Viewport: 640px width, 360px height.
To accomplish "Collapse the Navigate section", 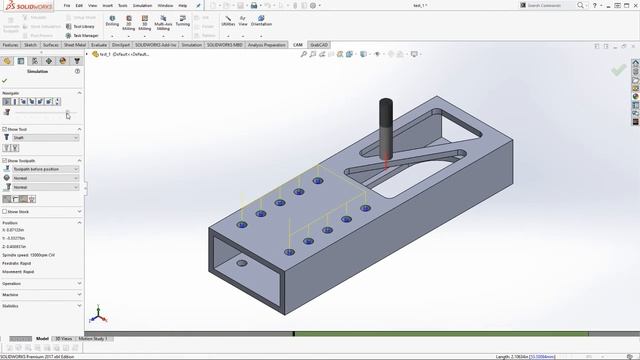I will (x=79, y=93).
